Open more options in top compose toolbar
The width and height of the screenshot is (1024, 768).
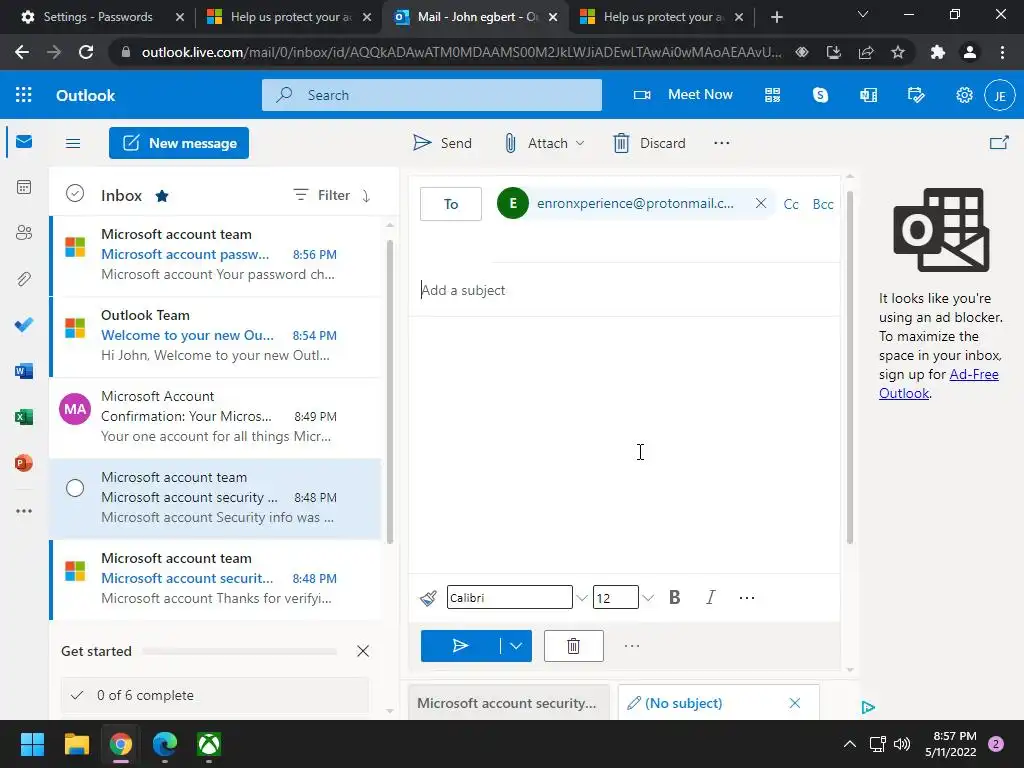coord(722,143)
